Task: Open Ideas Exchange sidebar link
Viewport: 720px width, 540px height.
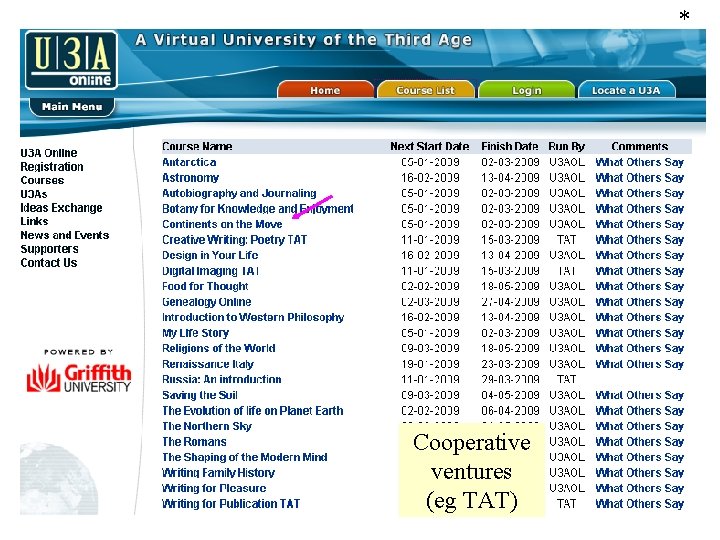Action: click(x=61, y=208)
